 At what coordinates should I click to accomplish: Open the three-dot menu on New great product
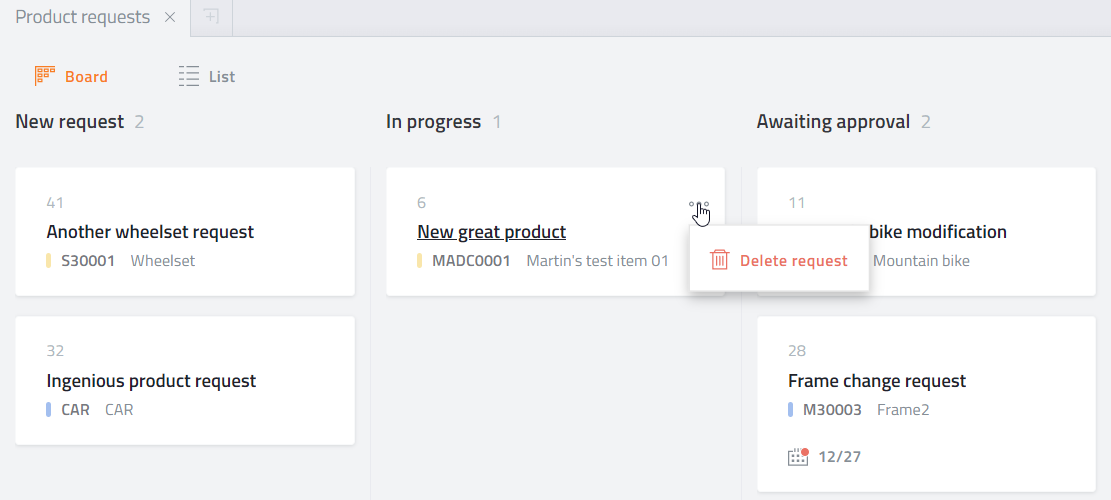click(x=699, y=204)
